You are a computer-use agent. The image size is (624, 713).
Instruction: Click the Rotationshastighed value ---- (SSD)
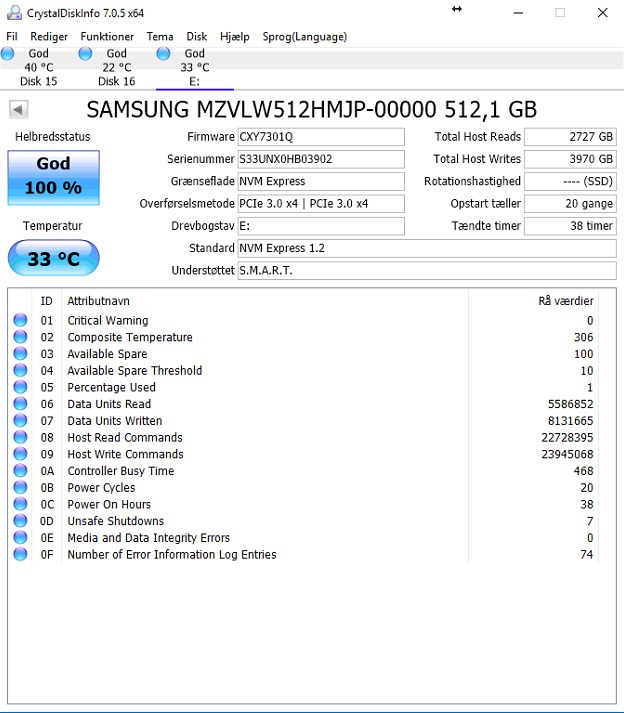(570, 181)
